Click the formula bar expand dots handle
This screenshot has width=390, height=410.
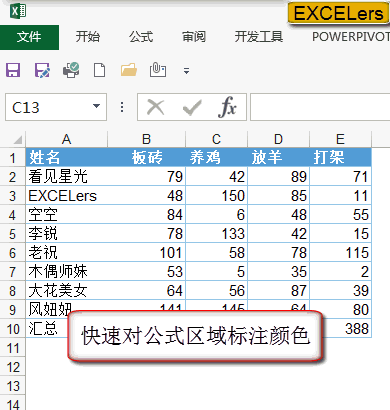[122, 107]
